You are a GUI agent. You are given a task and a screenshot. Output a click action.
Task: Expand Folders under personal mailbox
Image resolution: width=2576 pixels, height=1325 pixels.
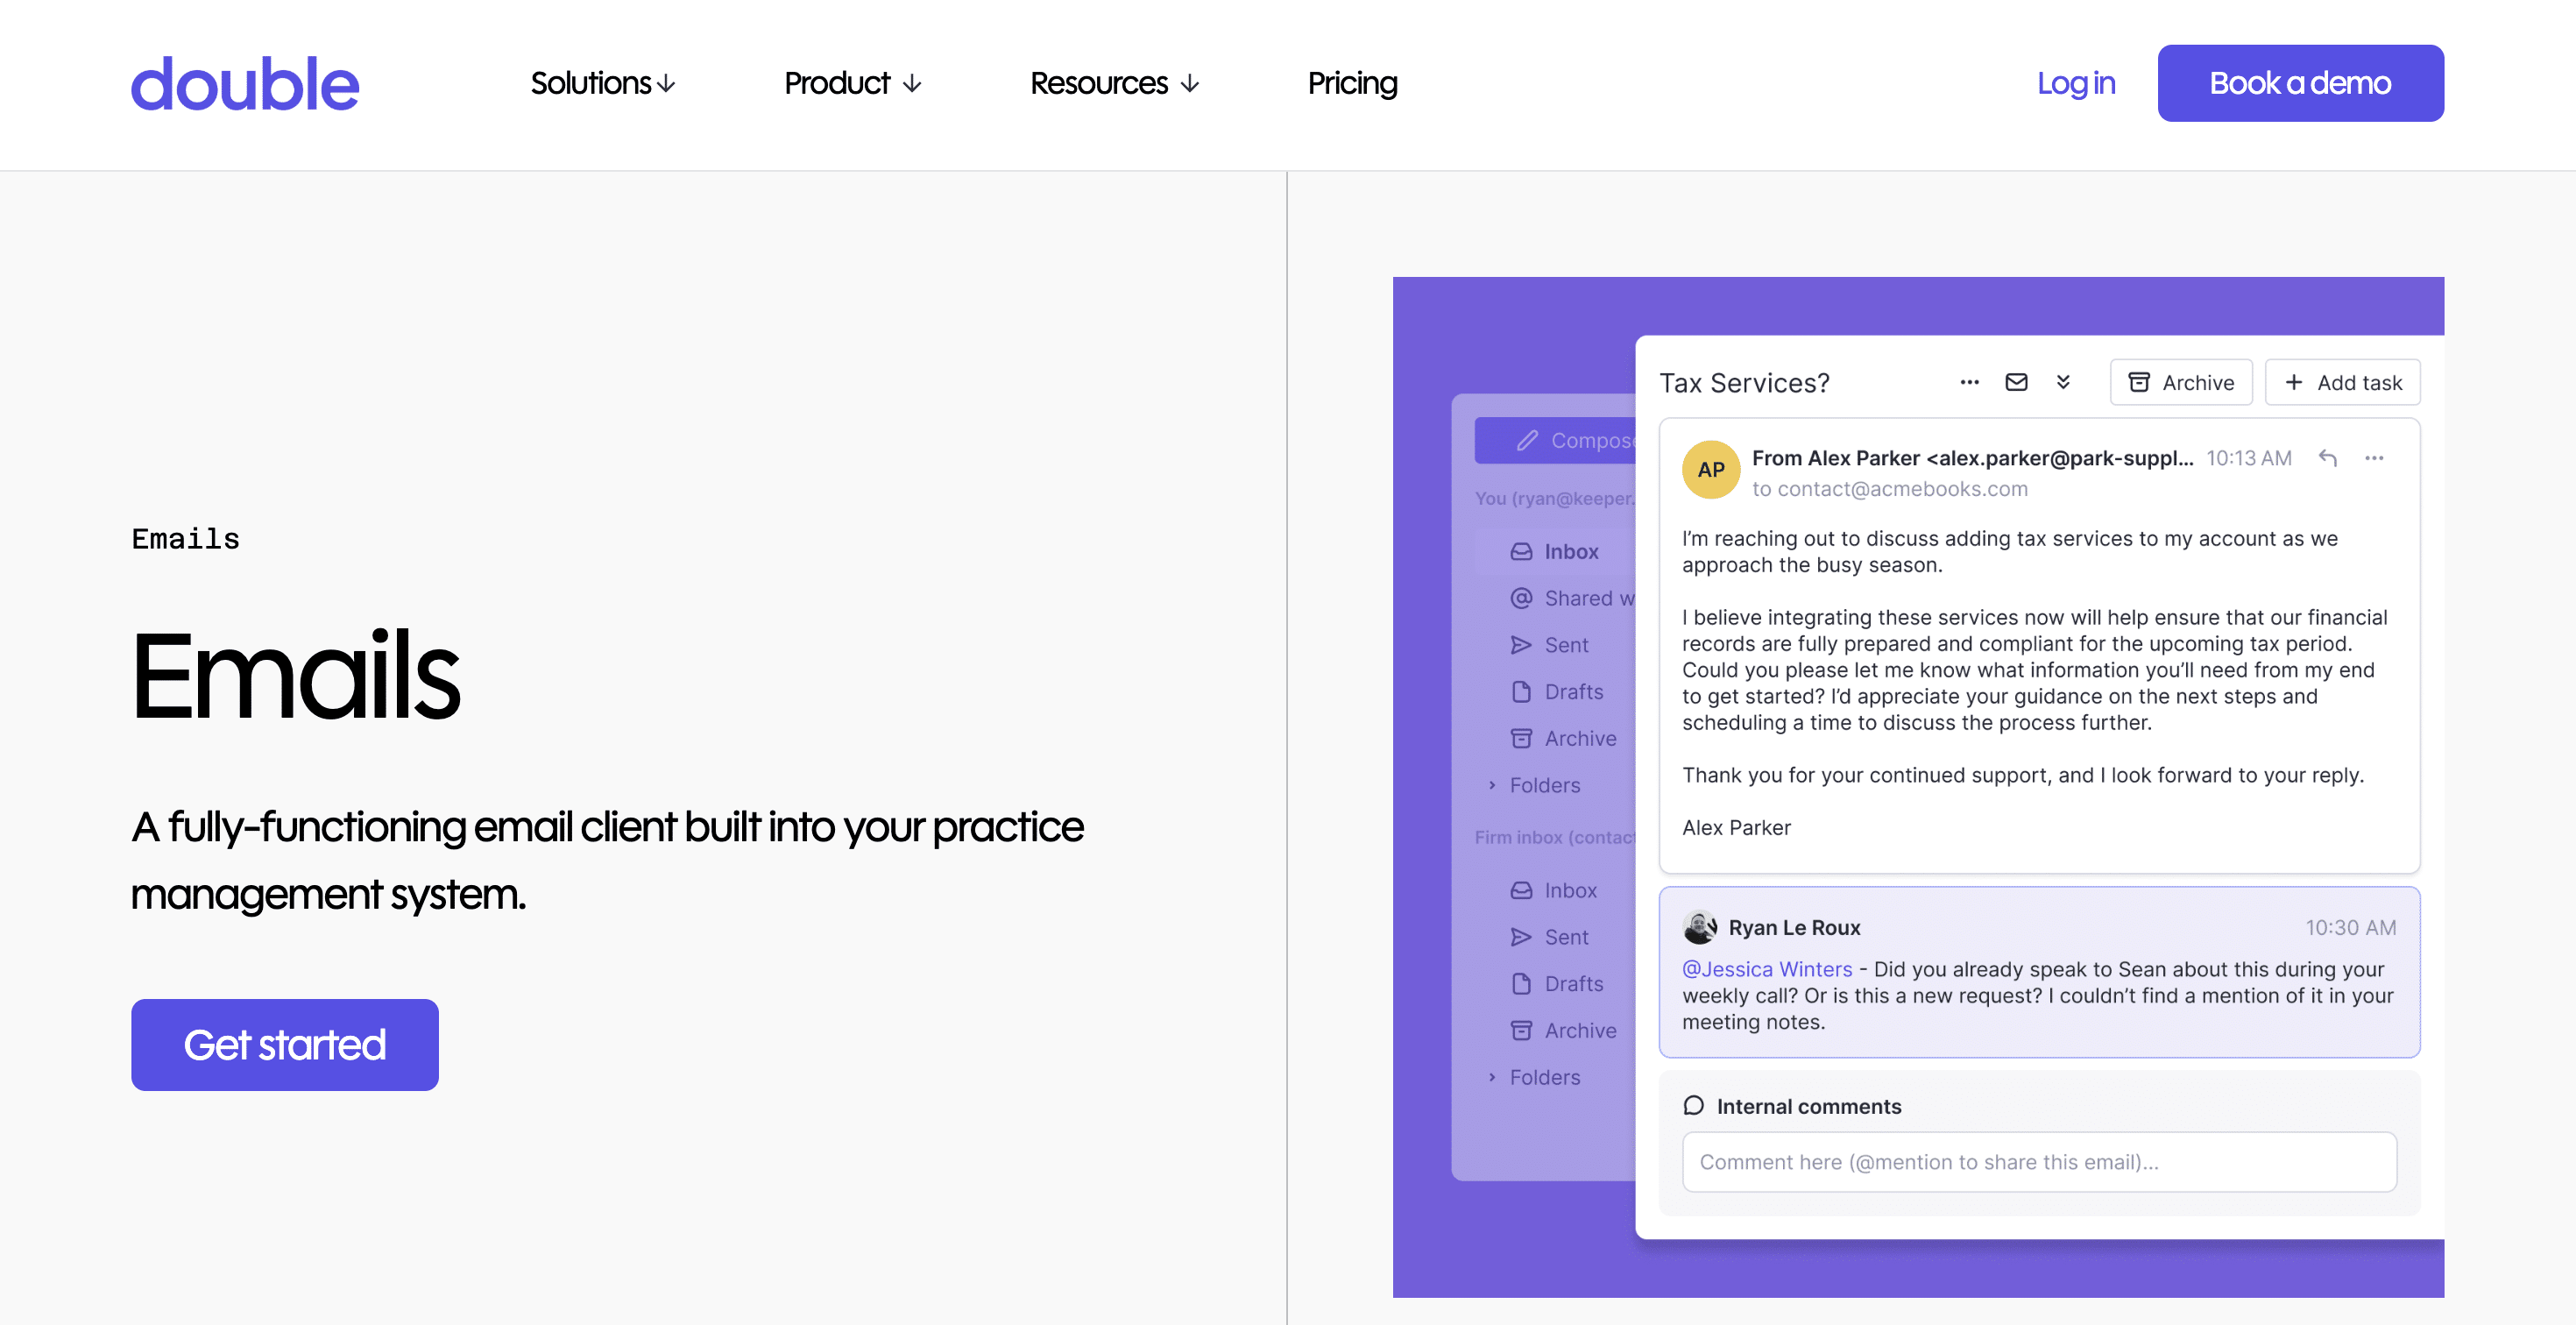tap(1492, 785)
